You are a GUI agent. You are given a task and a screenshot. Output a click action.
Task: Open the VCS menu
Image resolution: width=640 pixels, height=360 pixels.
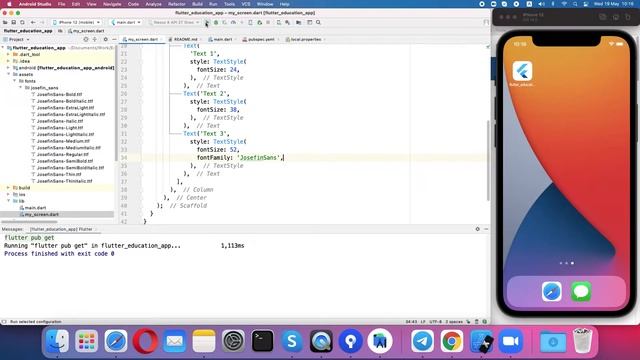click(x=246, y=4)
